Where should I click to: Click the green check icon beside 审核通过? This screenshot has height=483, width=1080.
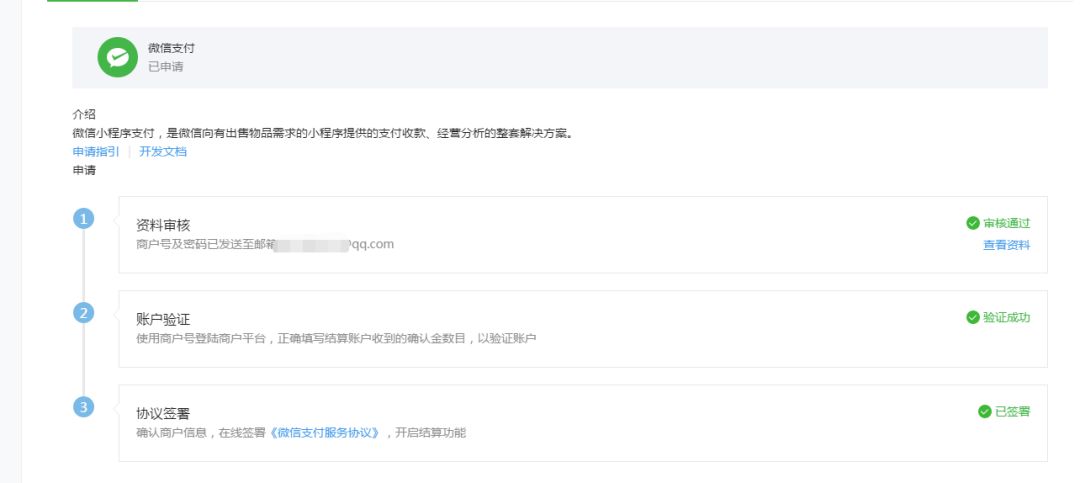tap(973, 223)
